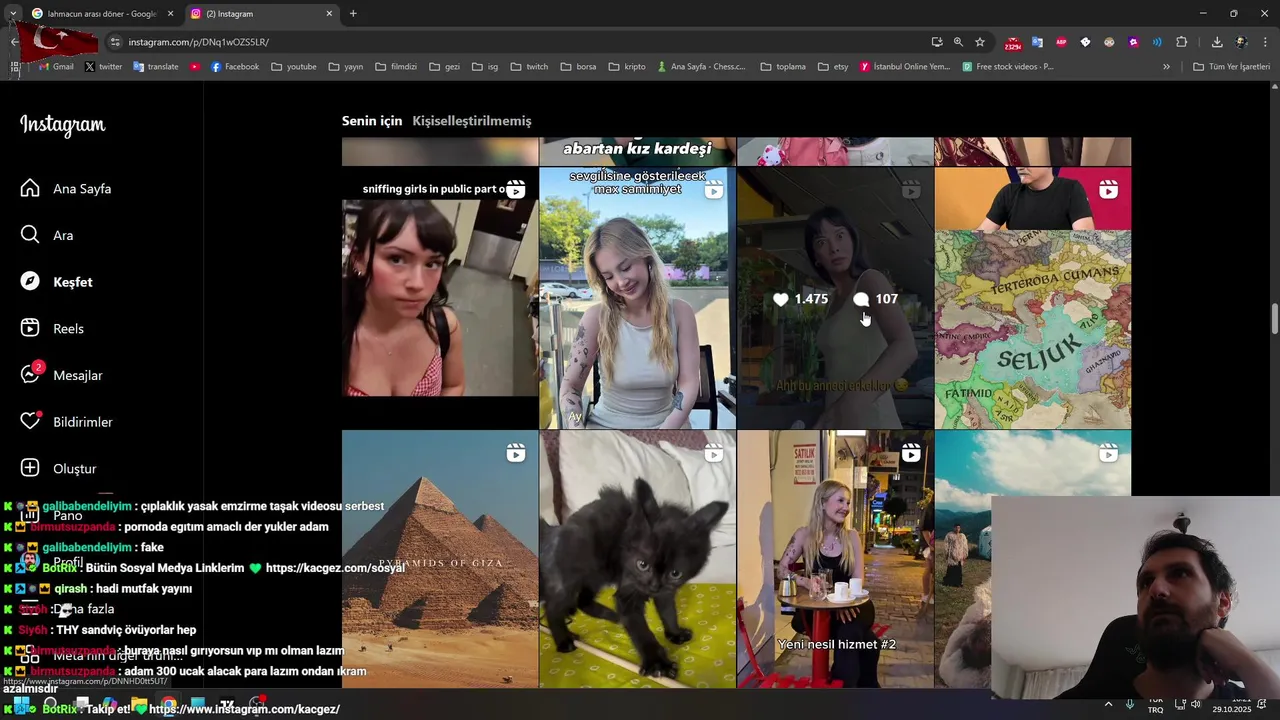Screen dimensions: 1280x720
Task: Open Free stock videos bookmark
Action: [x=1008, y=67]
